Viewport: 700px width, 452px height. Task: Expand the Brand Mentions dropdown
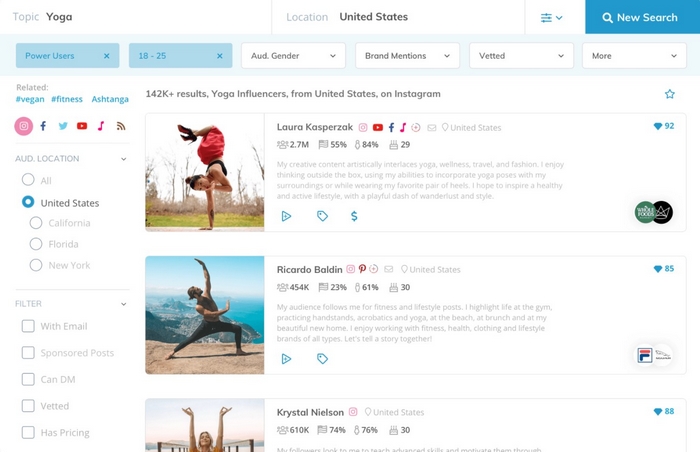(x=407, y=56)
